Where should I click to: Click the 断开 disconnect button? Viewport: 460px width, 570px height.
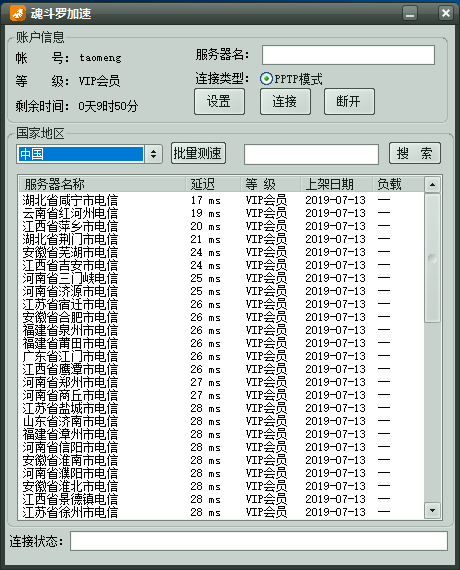[349, 101]
